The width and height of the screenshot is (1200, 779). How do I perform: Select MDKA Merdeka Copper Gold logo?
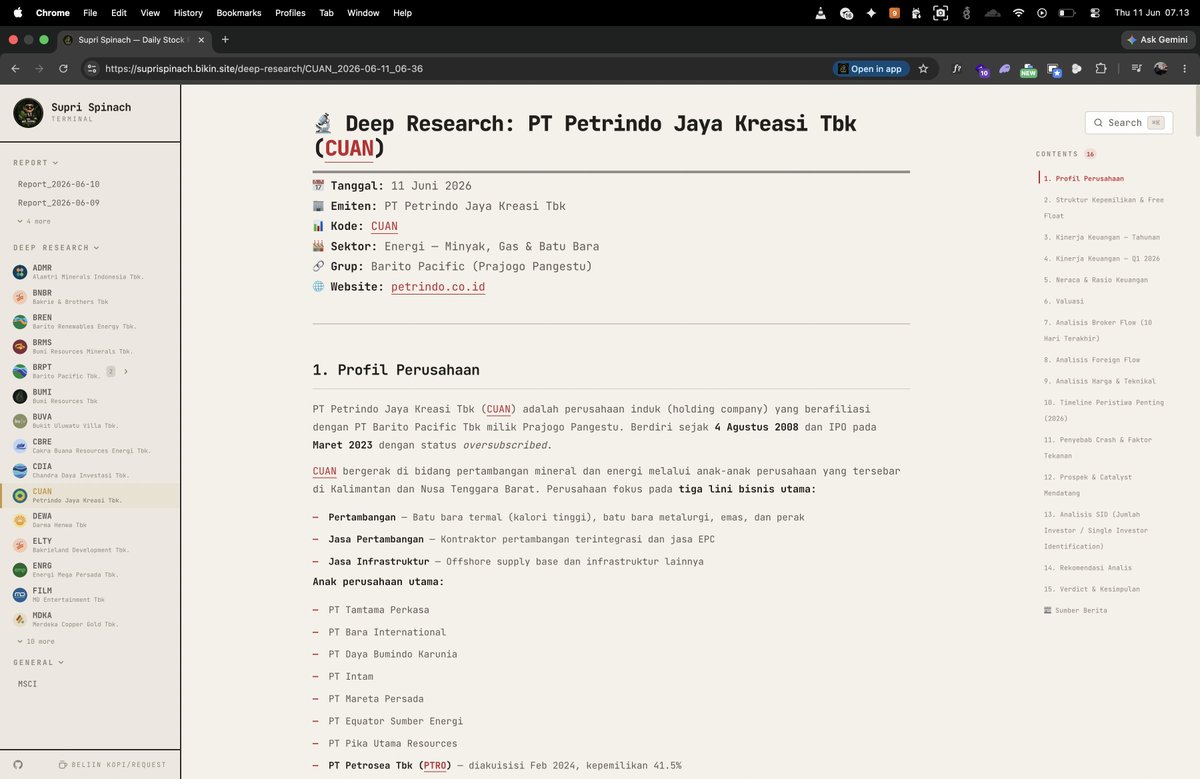[x=20, y=620]
